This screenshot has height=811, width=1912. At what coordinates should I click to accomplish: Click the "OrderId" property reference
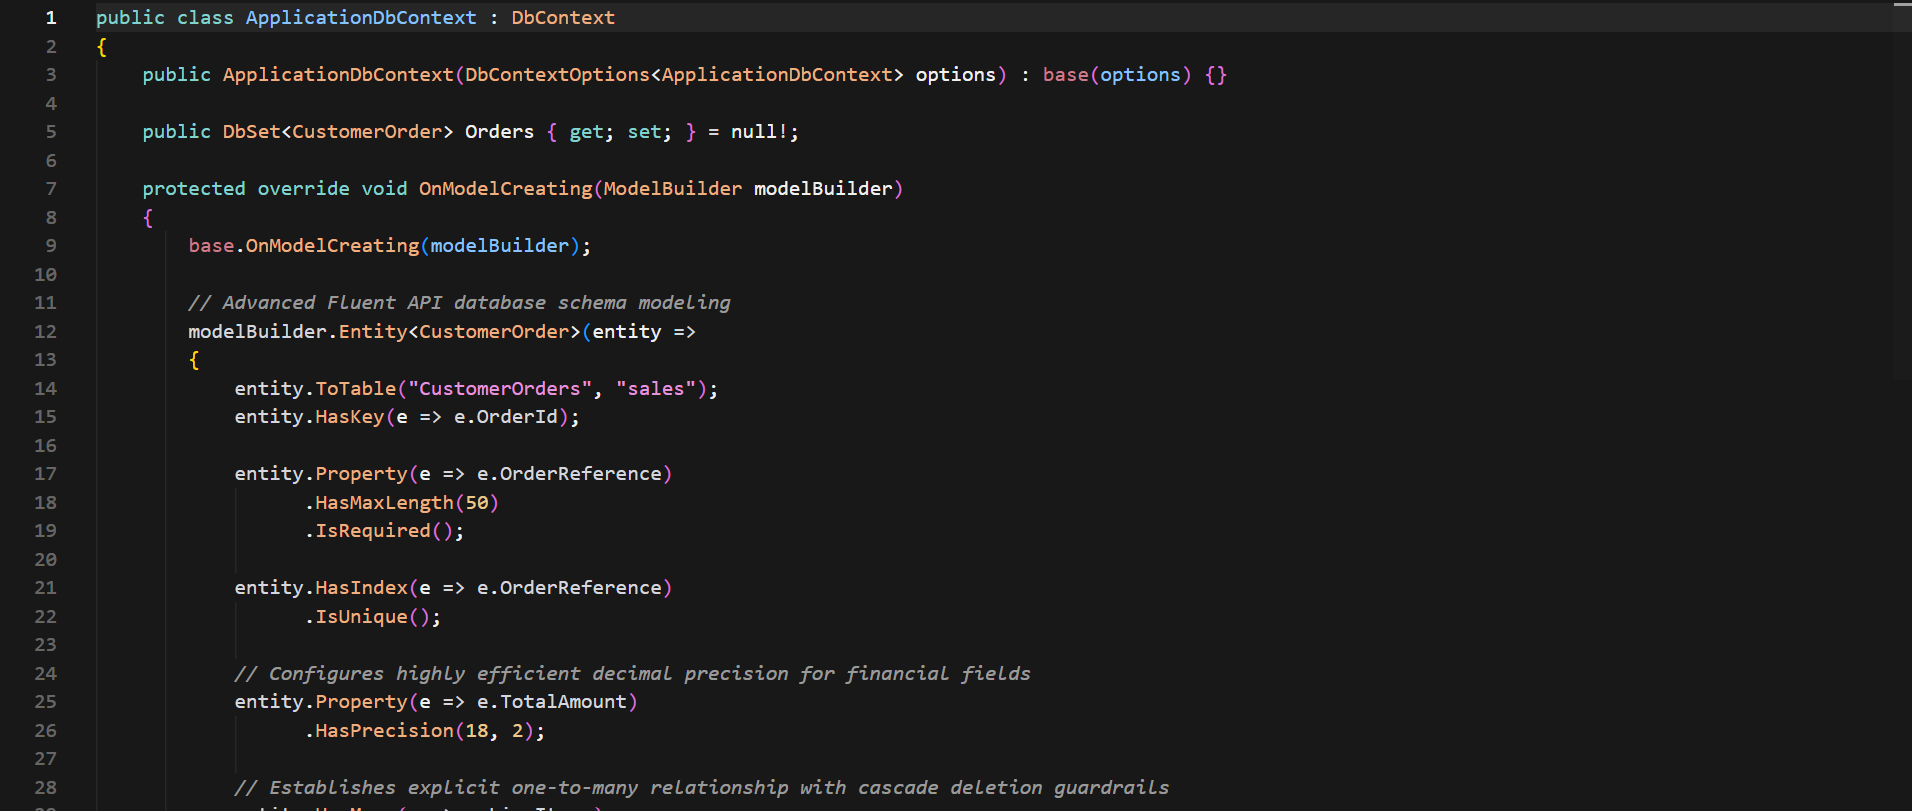(516, 417)
